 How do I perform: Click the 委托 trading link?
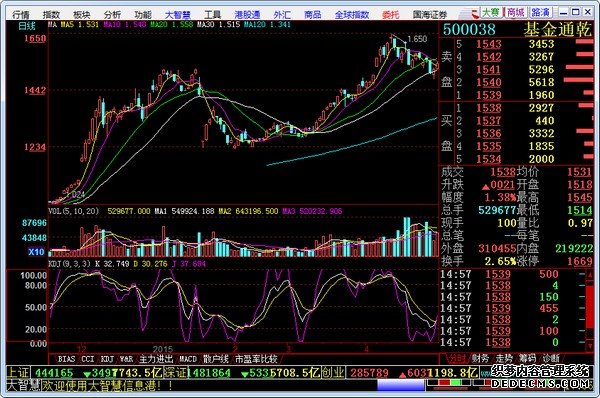point(390,15)
